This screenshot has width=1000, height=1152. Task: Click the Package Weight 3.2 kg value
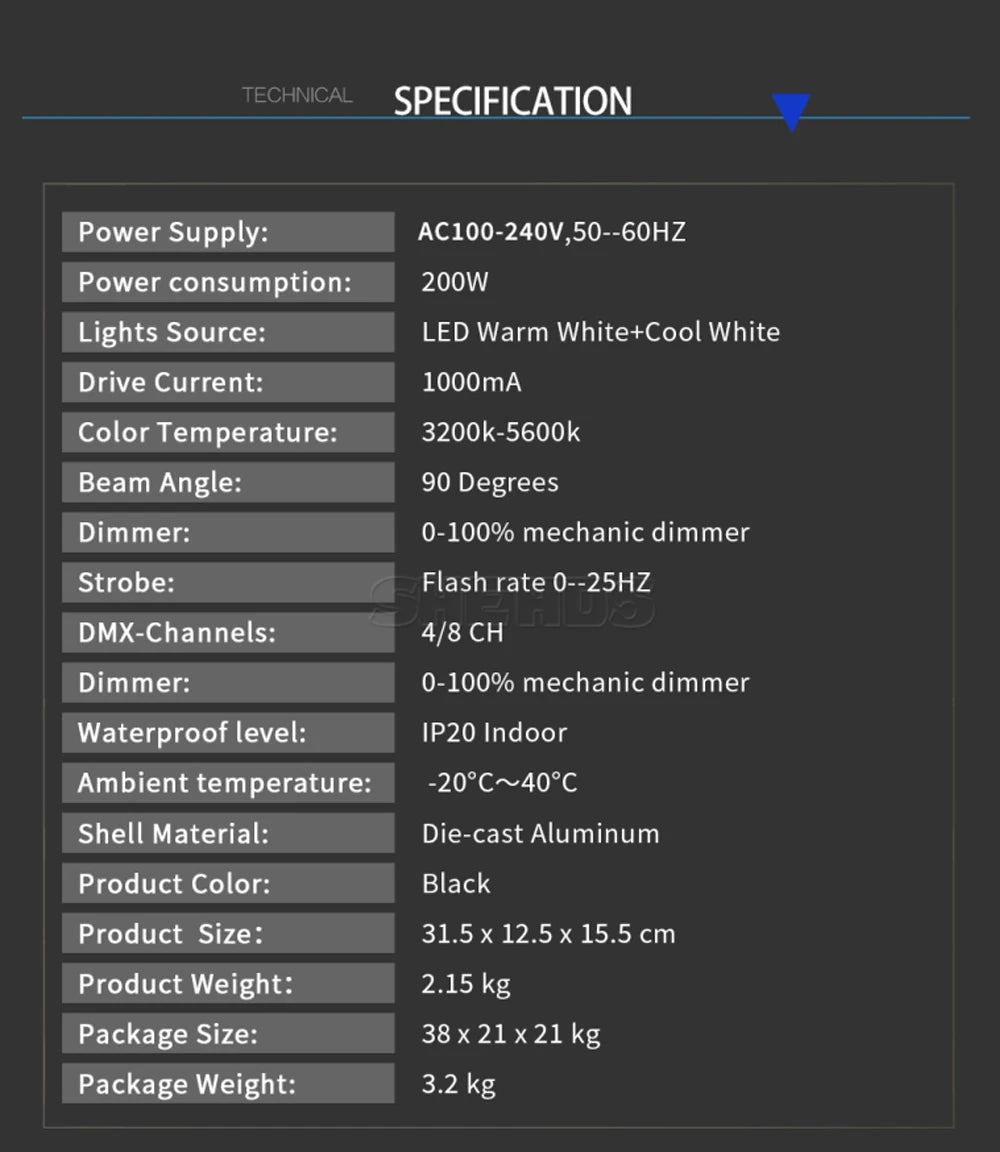458,1084
